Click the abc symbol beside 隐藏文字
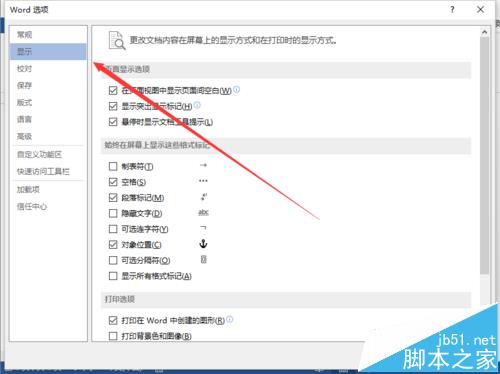500x374 pixels. pyautogui.click(x=203, y=212)
